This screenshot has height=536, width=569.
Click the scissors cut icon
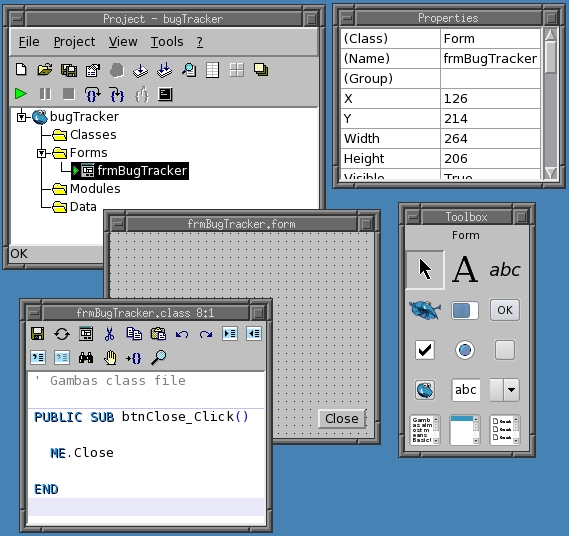click(x=109, y=334)
